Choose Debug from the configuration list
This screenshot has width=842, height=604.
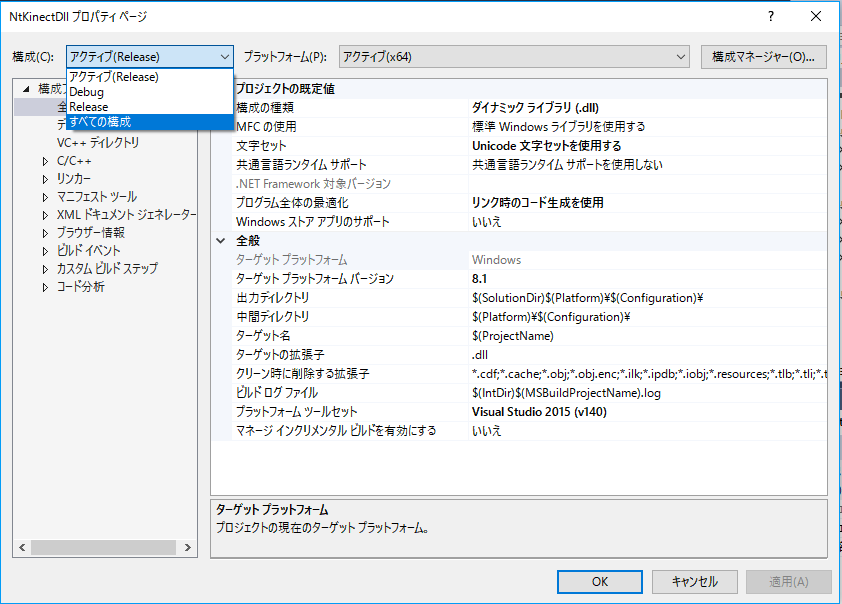point(86,92)
